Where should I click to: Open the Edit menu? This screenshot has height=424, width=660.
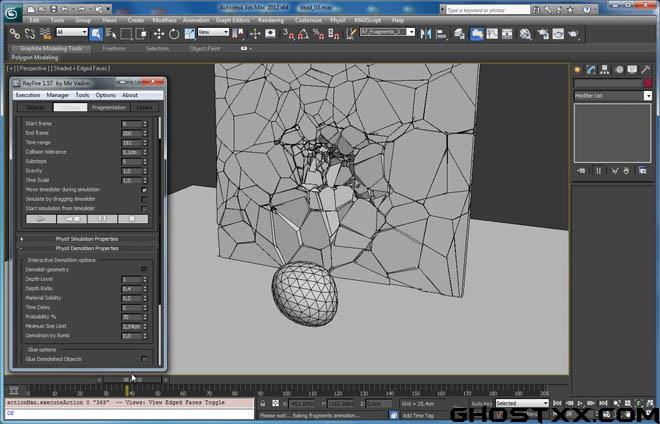coord(34,20)
